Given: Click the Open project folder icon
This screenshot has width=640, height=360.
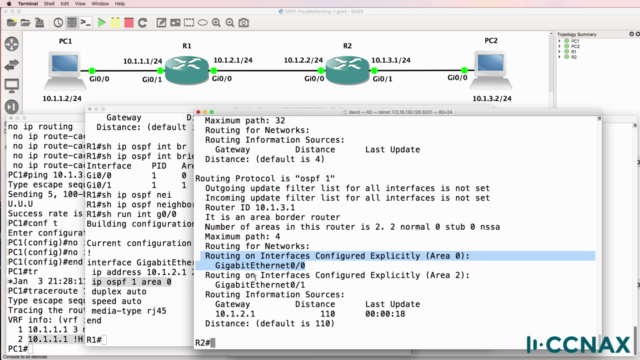Looking at the screenshot, I should click(x=25, y=22).
